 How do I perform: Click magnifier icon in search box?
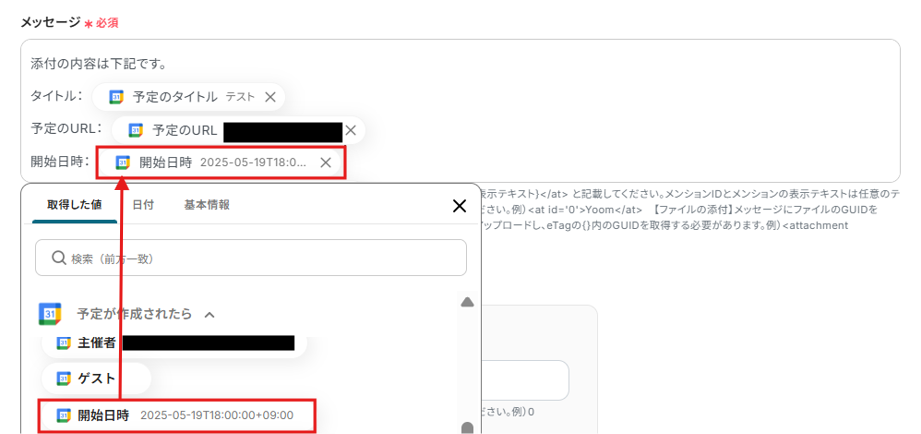[x=59, y=258]
